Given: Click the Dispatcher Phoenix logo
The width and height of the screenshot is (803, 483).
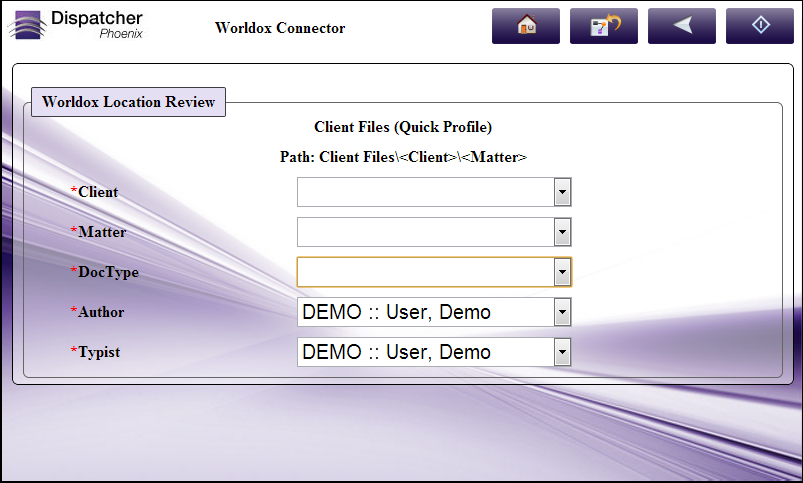Looking at the screenshot, I should click(76, 25).
